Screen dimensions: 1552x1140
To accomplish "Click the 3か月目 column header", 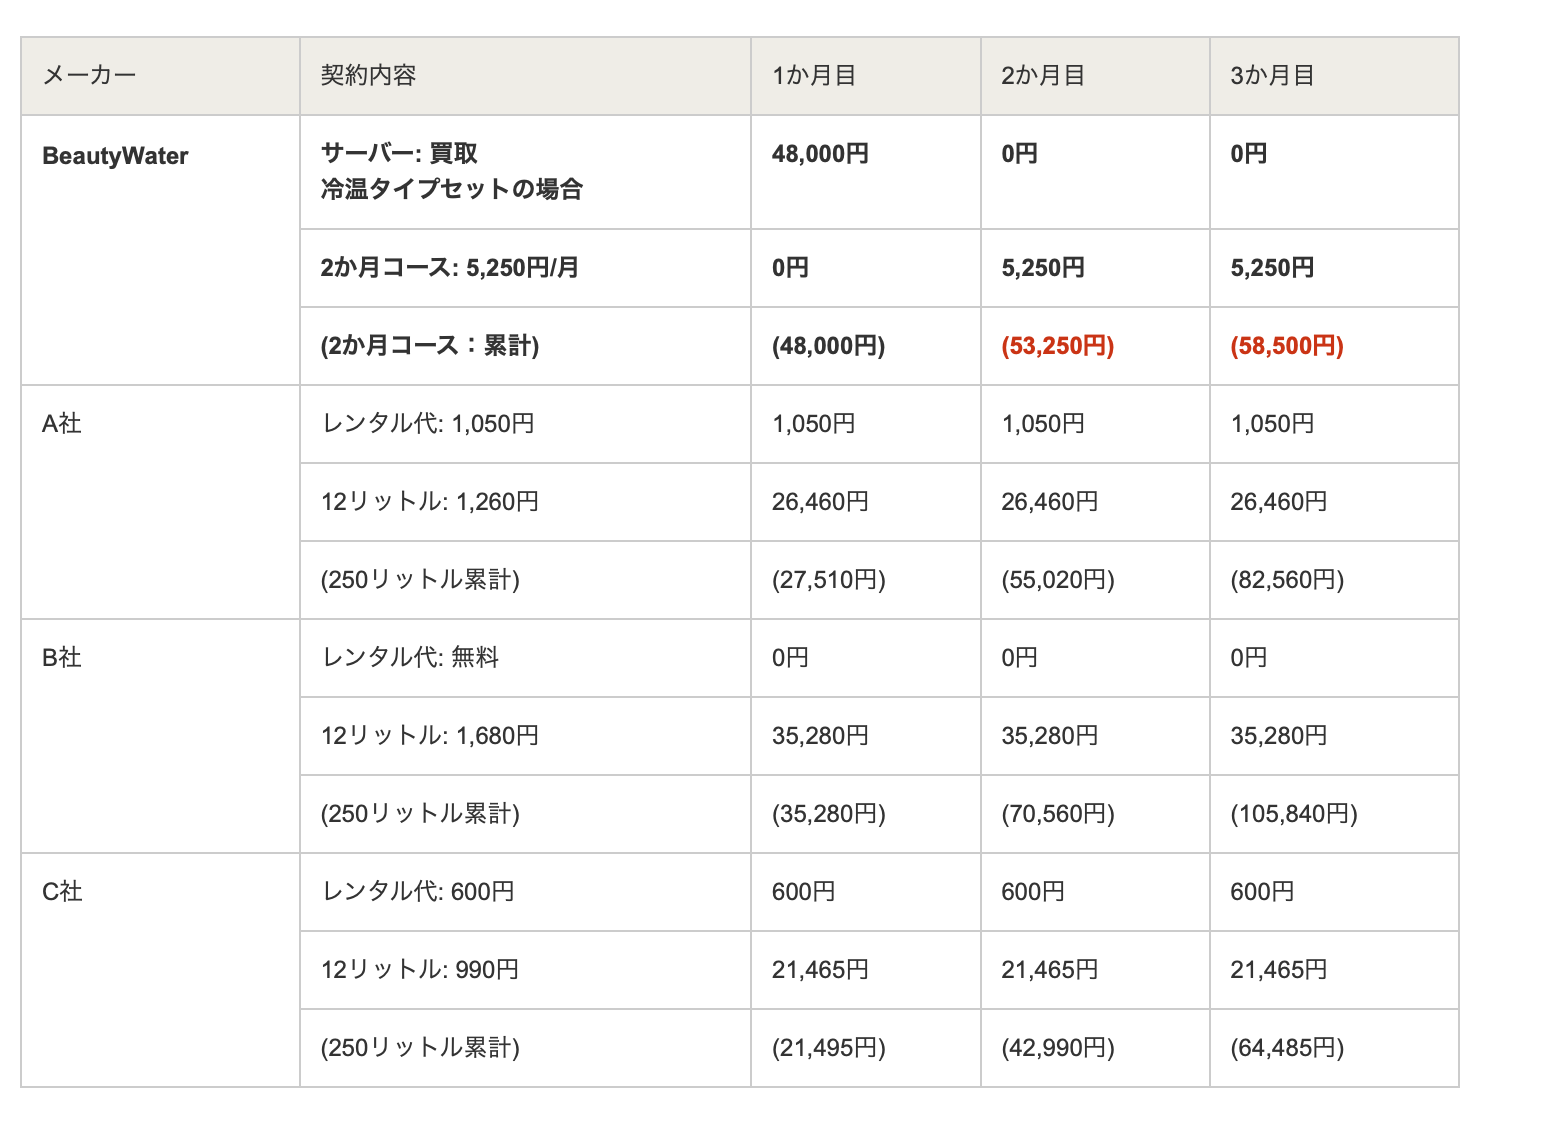I will 1272,76.
